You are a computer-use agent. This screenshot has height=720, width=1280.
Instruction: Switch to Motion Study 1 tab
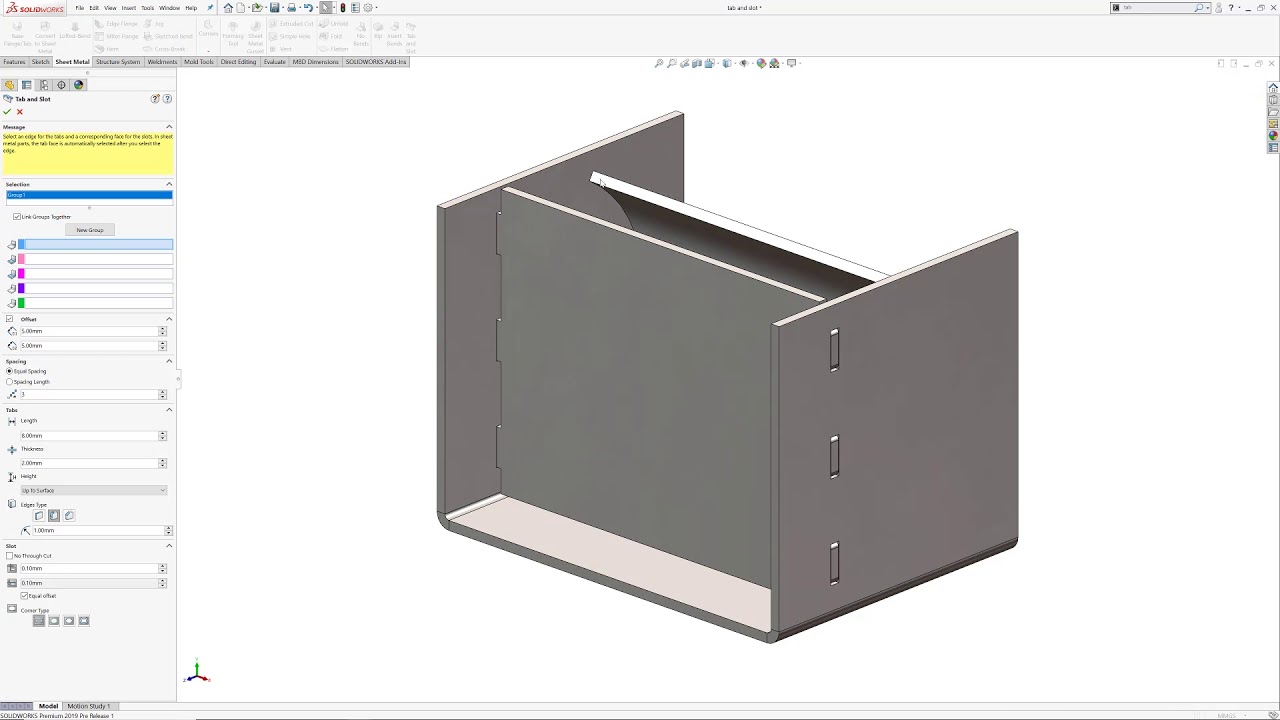tap(88, 706)
